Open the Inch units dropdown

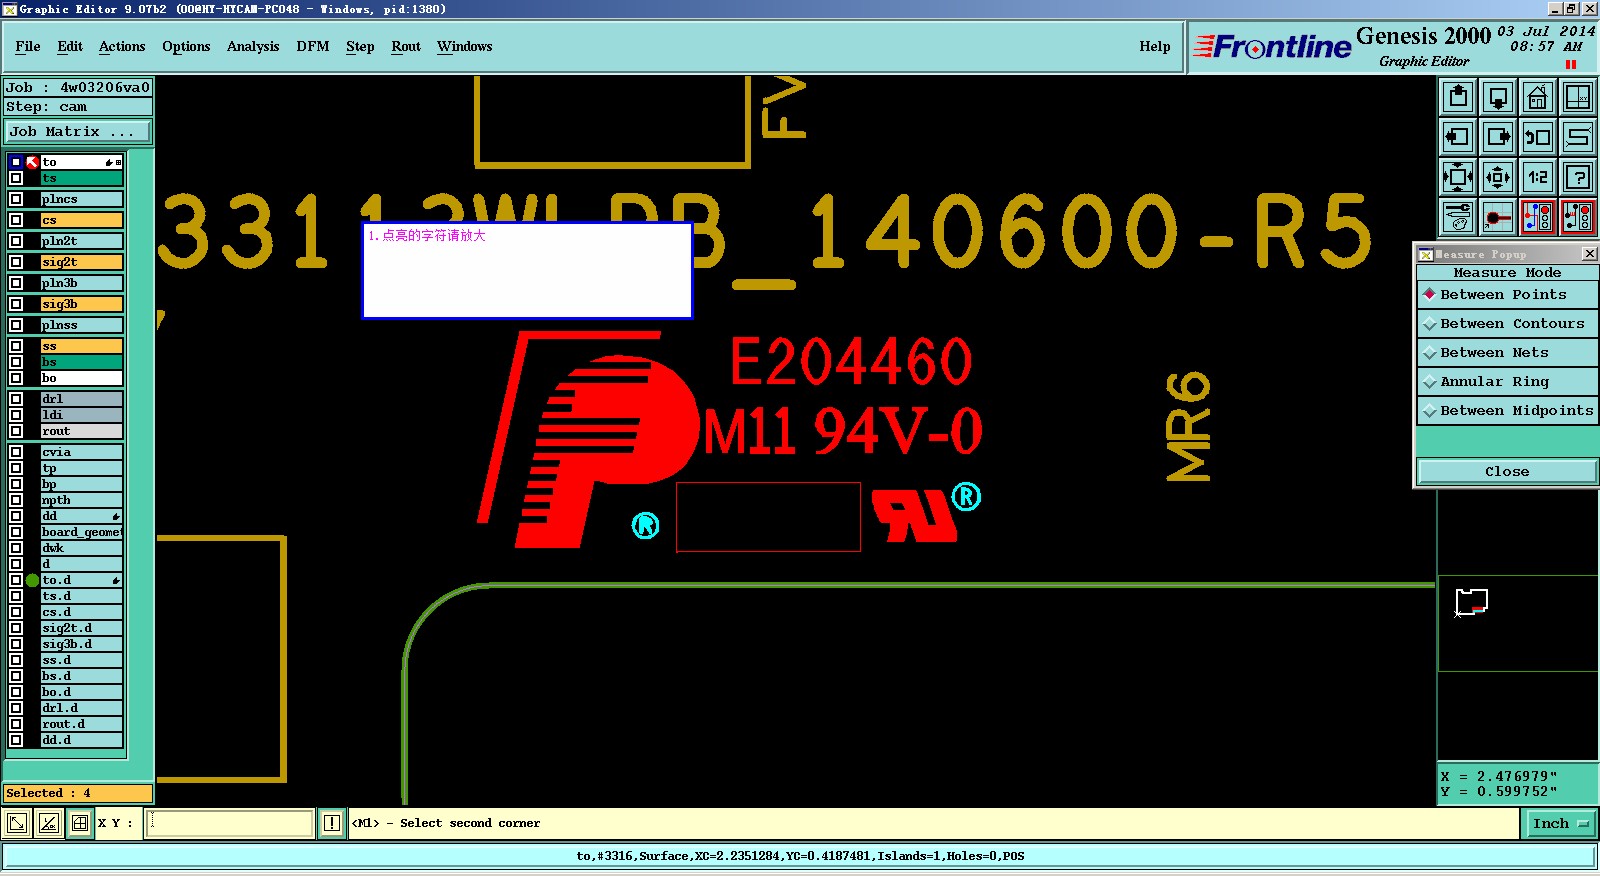pos(1560,824)
